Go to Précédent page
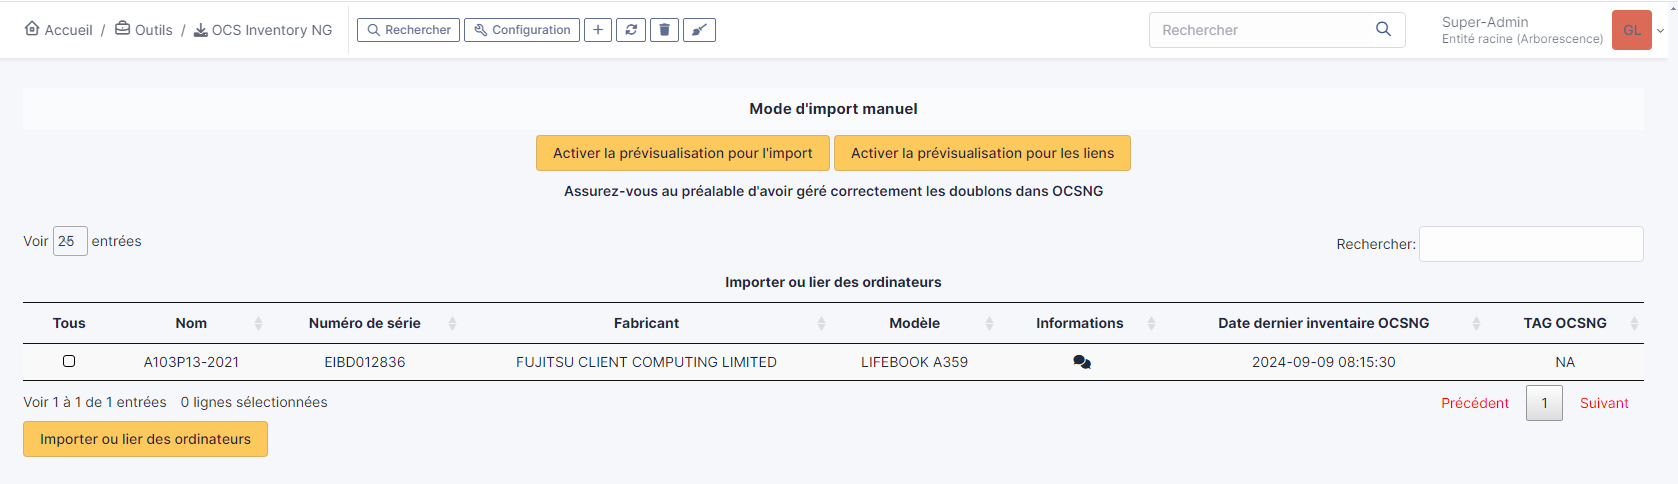Screen dimensions: 1678x484 pos(1475,403)
